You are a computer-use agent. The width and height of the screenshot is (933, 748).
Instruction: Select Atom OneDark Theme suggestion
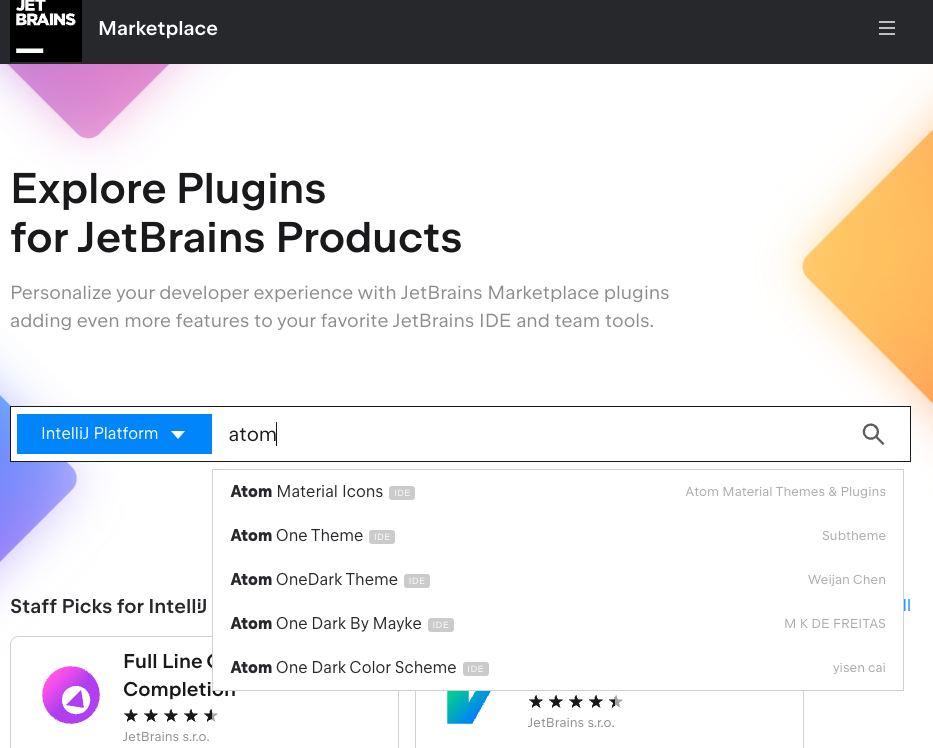point(558,580)
